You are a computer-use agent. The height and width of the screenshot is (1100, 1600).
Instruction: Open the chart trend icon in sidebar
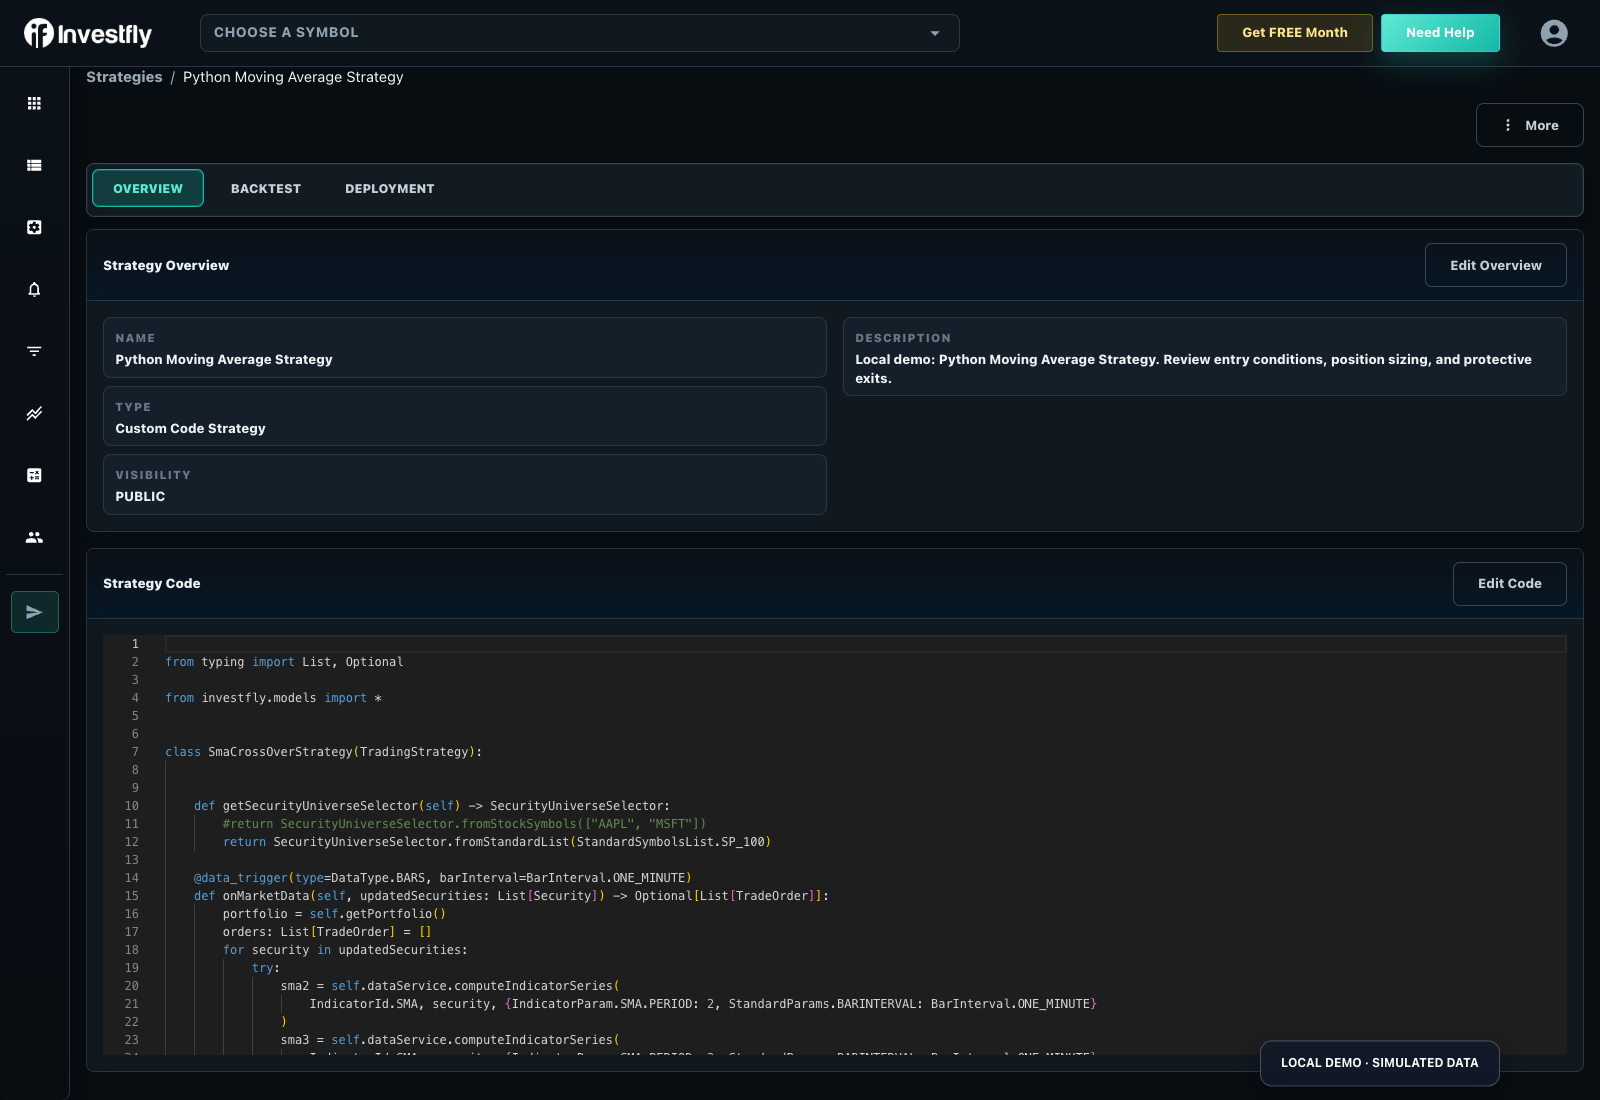pyautogui.click(x=34, y=413)
